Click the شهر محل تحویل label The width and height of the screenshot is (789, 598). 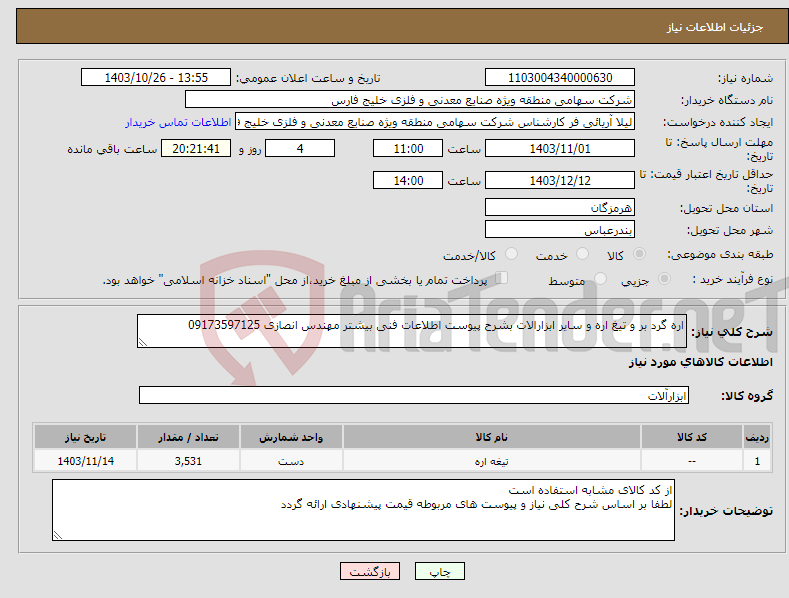[730, 231]
